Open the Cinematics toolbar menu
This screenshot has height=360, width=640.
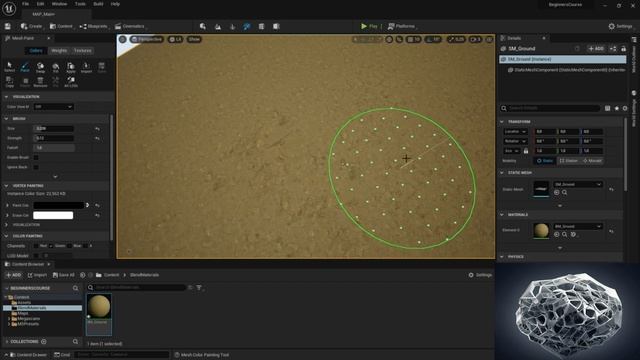(130, 26)
